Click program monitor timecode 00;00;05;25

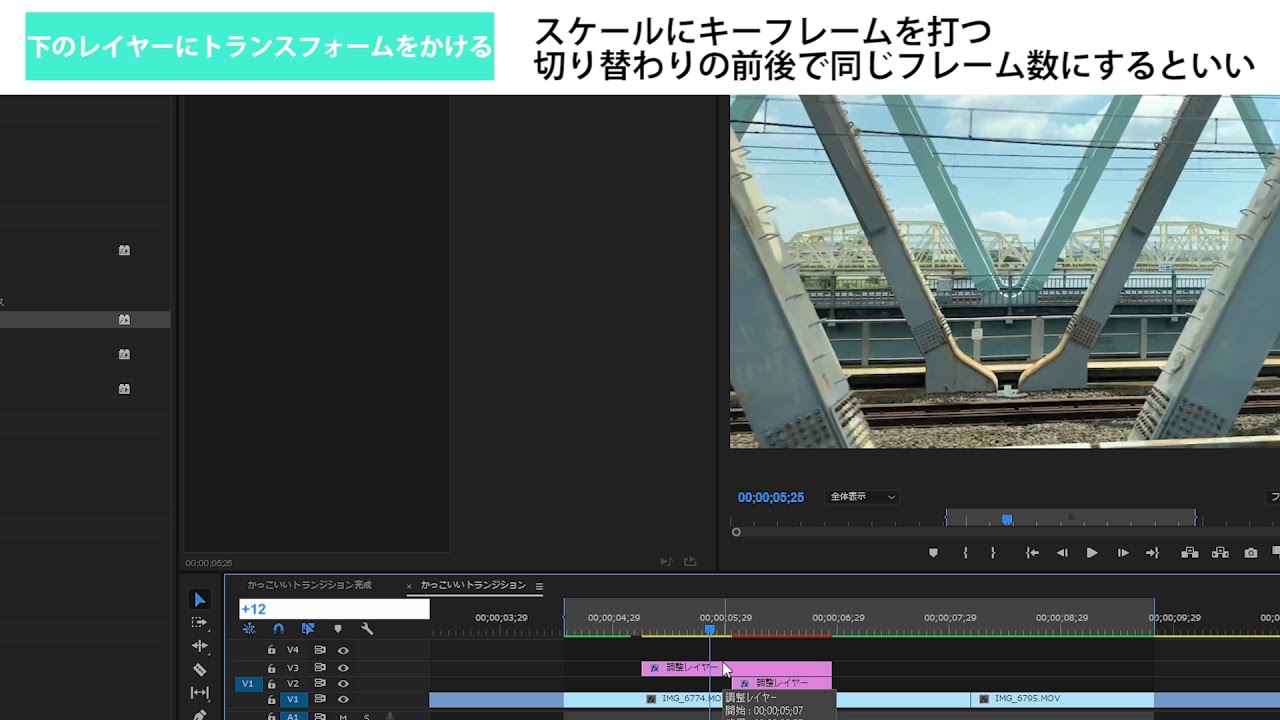click(x=771, y=497)
